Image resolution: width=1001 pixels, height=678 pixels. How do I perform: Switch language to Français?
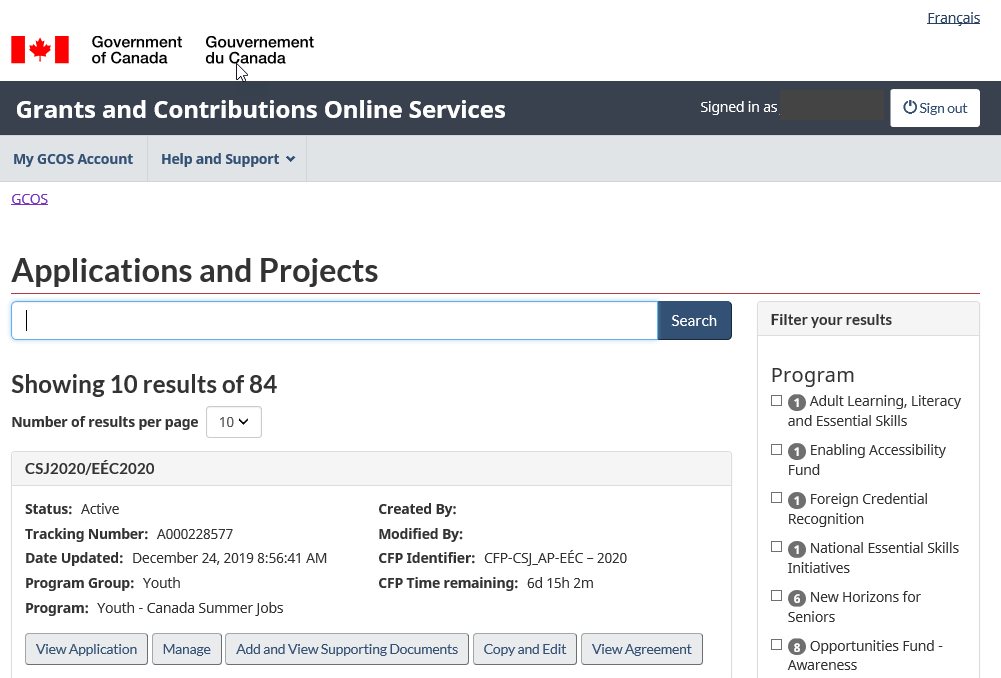pyautogui.click(x=953, y=18)
